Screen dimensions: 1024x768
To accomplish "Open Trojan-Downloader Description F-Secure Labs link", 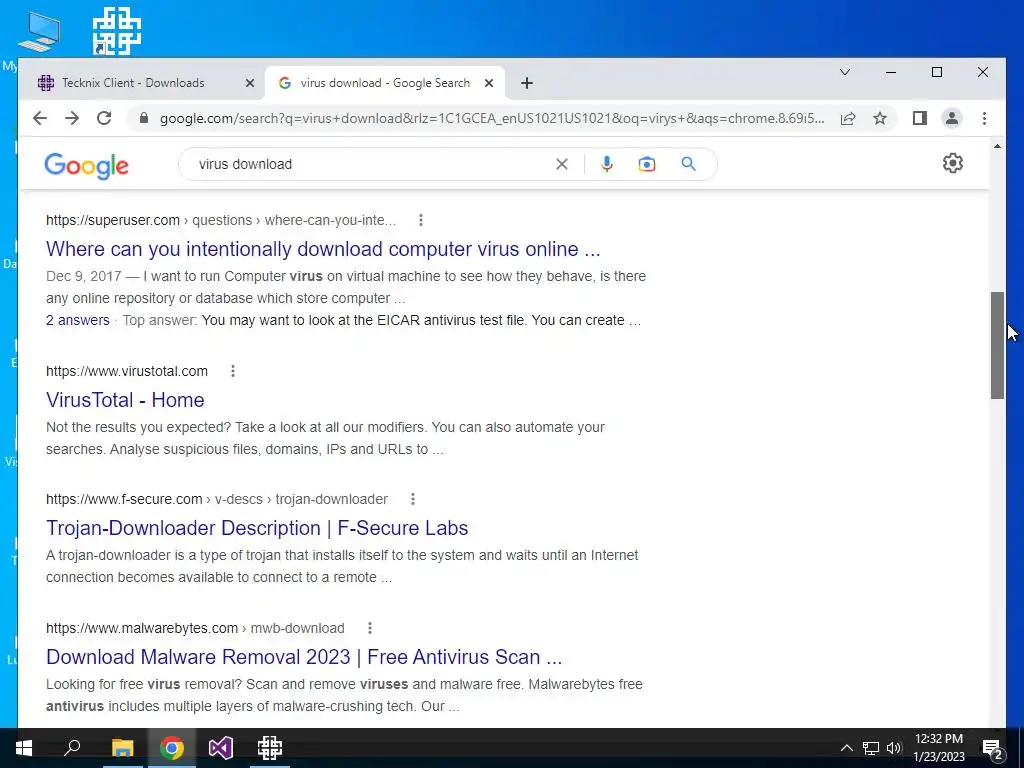I will [x=257, y=528].
